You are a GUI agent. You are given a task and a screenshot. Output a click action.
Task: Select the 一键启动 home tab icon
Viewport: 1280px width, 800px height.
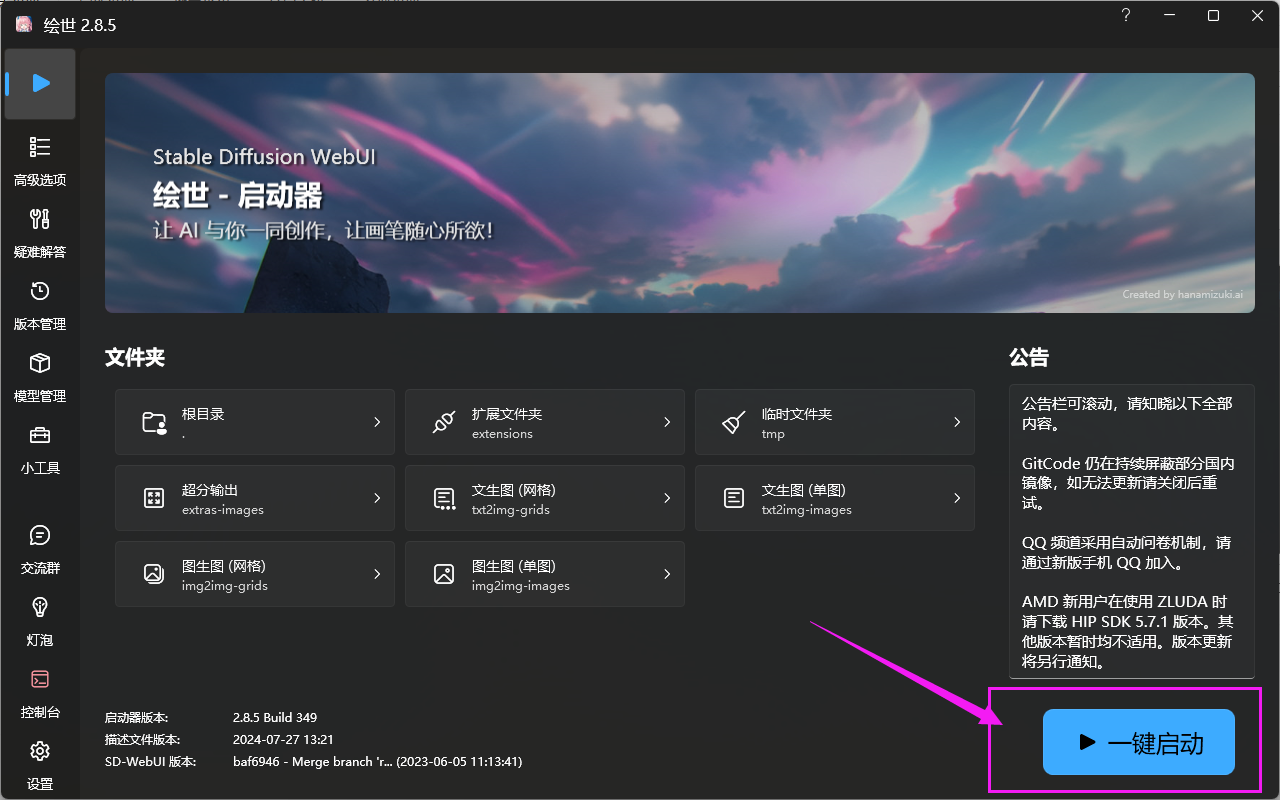pyautogui.click(x=40, y=83)
